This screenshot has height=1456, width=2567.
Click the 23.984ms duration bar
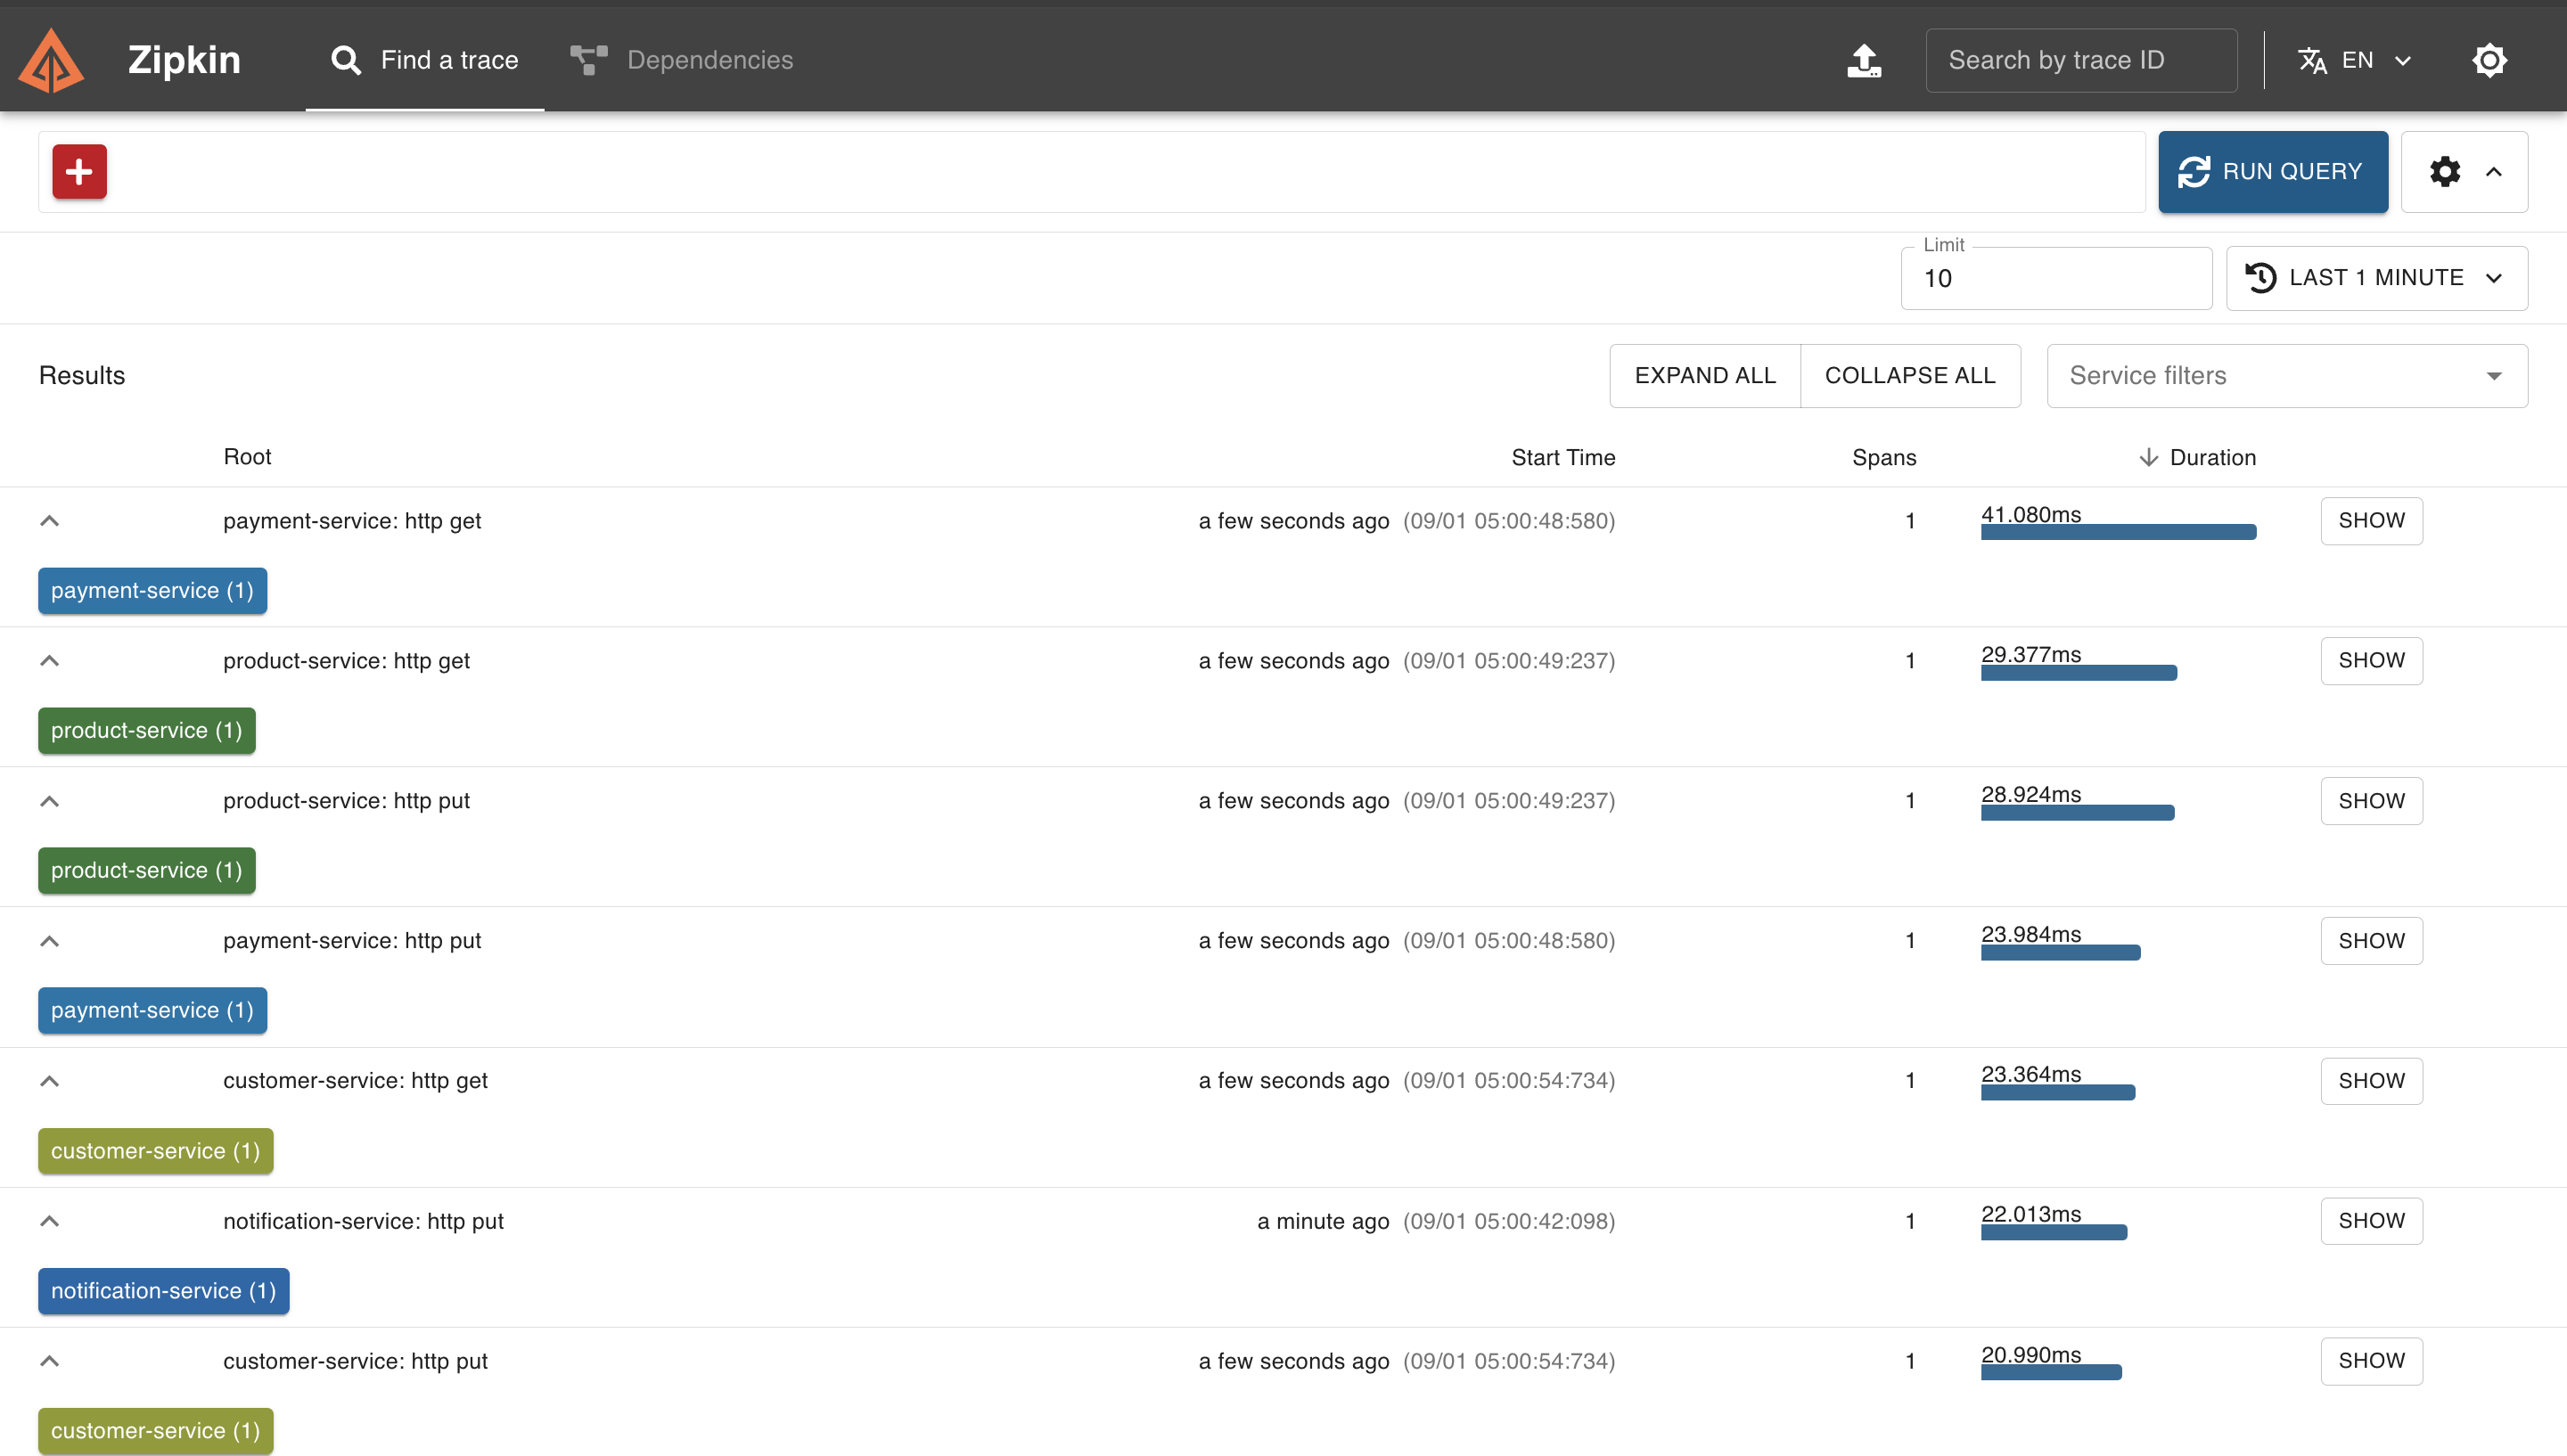coord(2060,952)
